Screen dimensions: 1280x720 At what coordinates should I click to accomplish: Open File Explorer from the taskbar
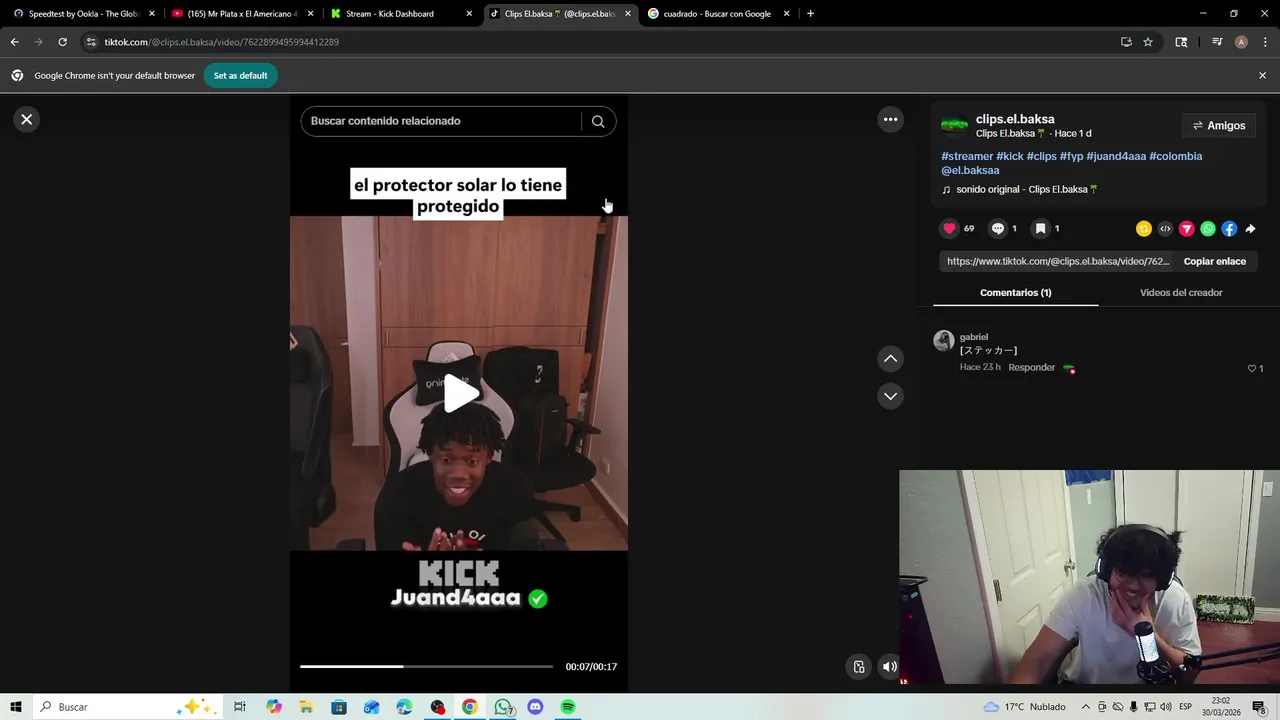[x=306, y=707]
